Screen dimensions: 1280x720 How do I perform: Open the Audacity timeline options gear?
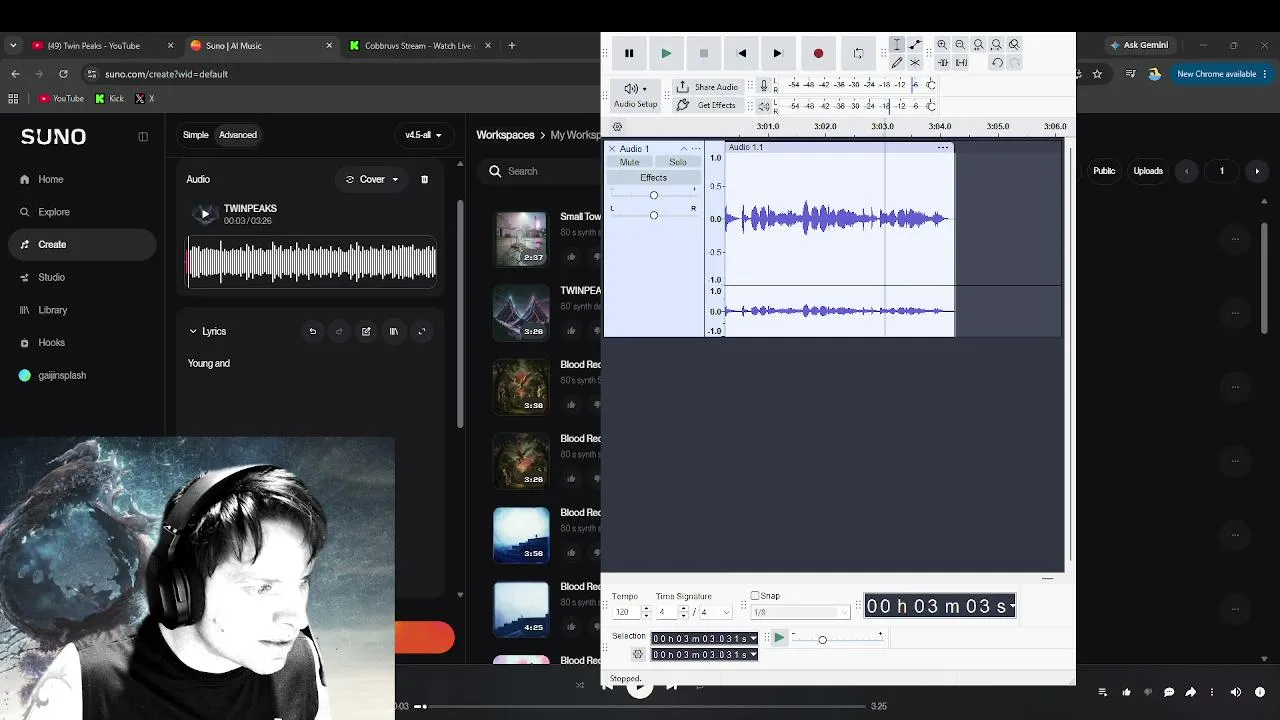[617, 127]
